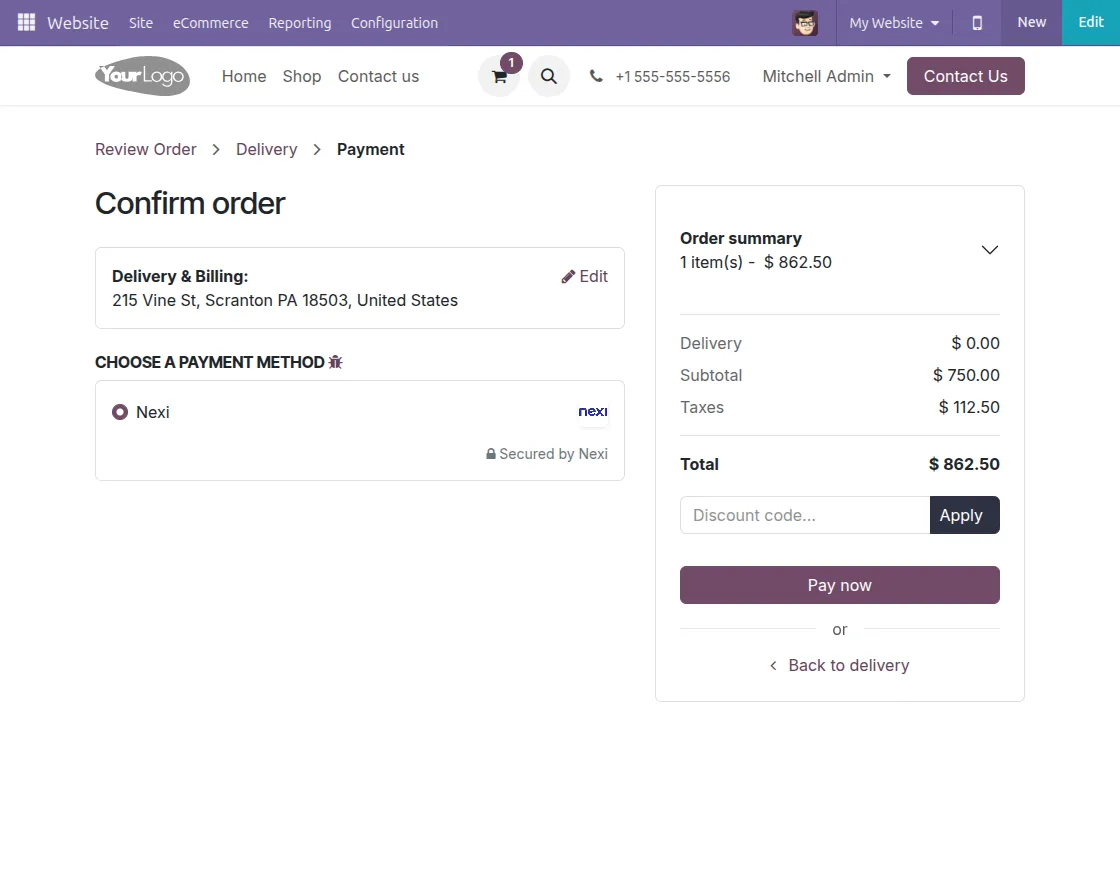
Task: Select the Nexi payment method
Action: click(x=119, y=411)
